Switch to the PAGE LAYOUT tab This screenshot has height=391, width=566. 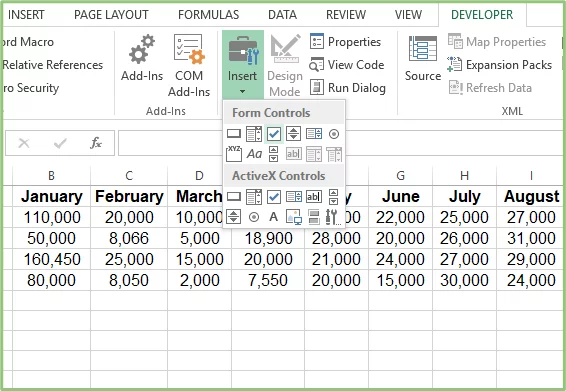tap(111, 15)
